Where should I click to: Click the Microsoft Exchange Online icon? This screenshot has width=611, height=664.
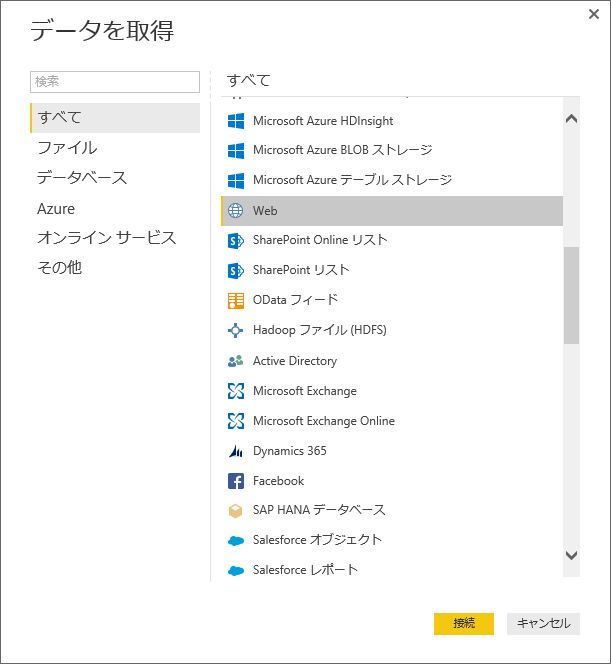pyautogui.click(x=236, y=421)
